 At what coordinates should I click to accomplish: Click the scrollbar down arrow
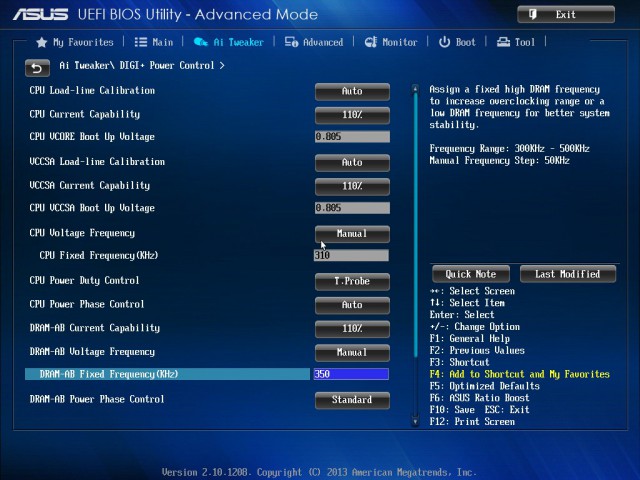(x=415, y=422)
